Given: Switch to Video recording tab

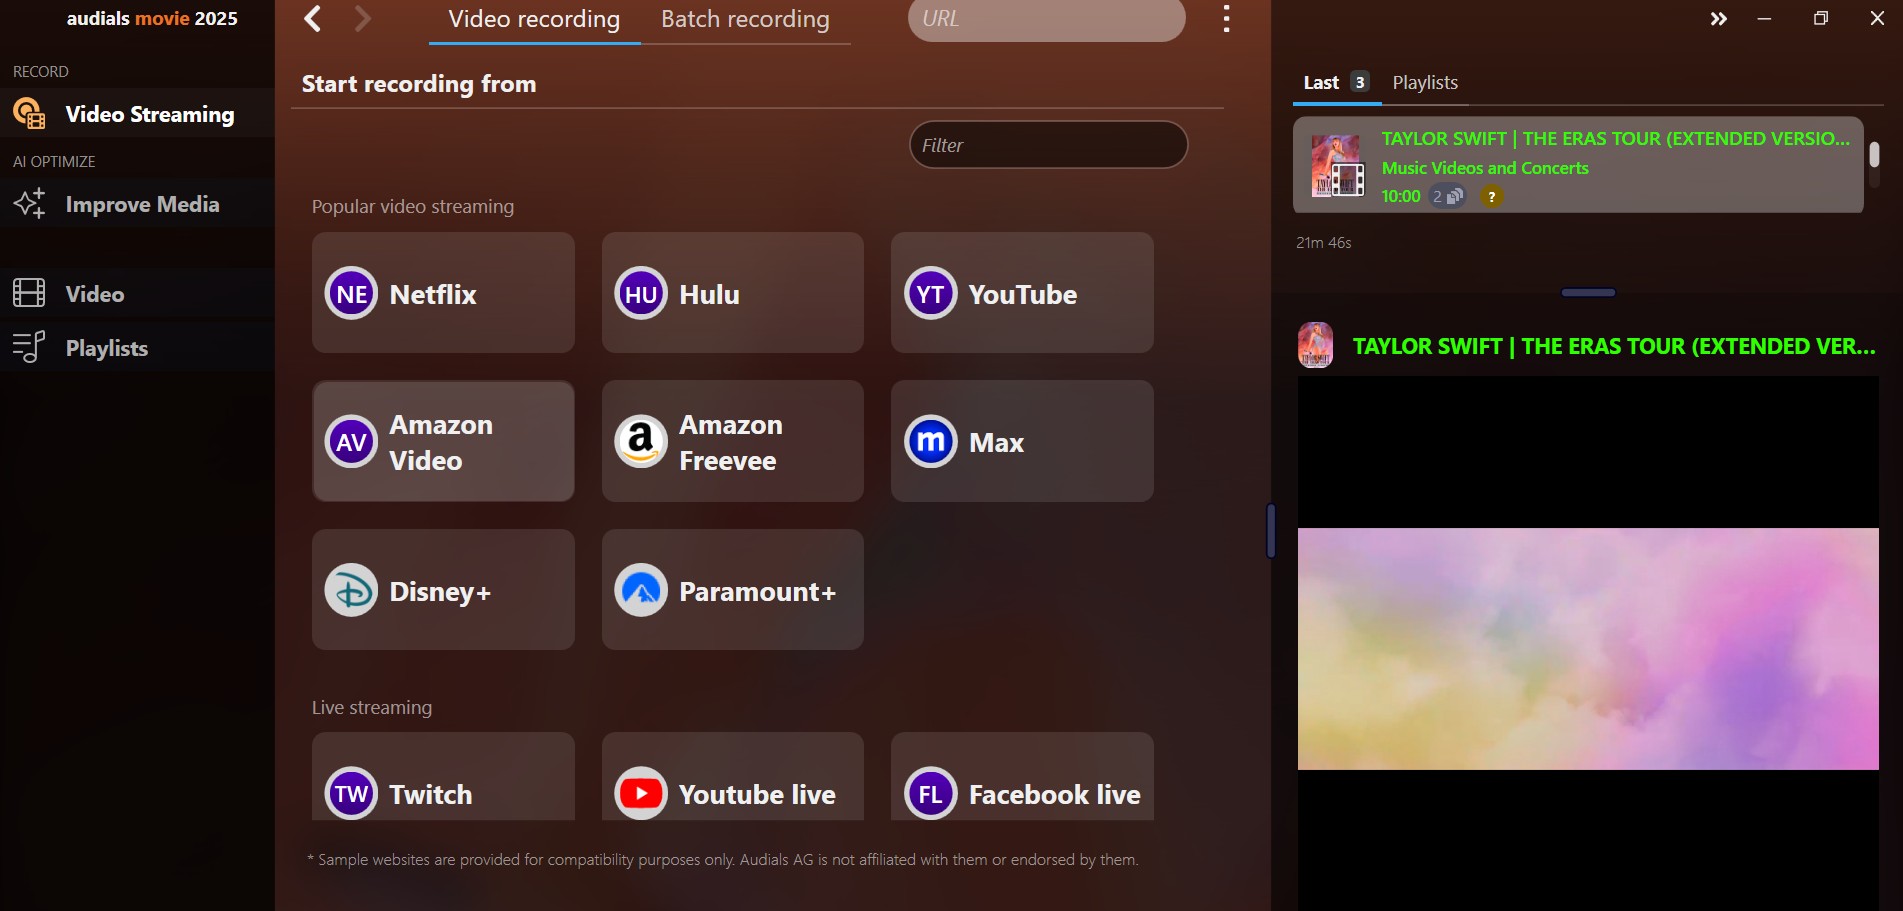Looking at the screenshot, I should (534, 20).
